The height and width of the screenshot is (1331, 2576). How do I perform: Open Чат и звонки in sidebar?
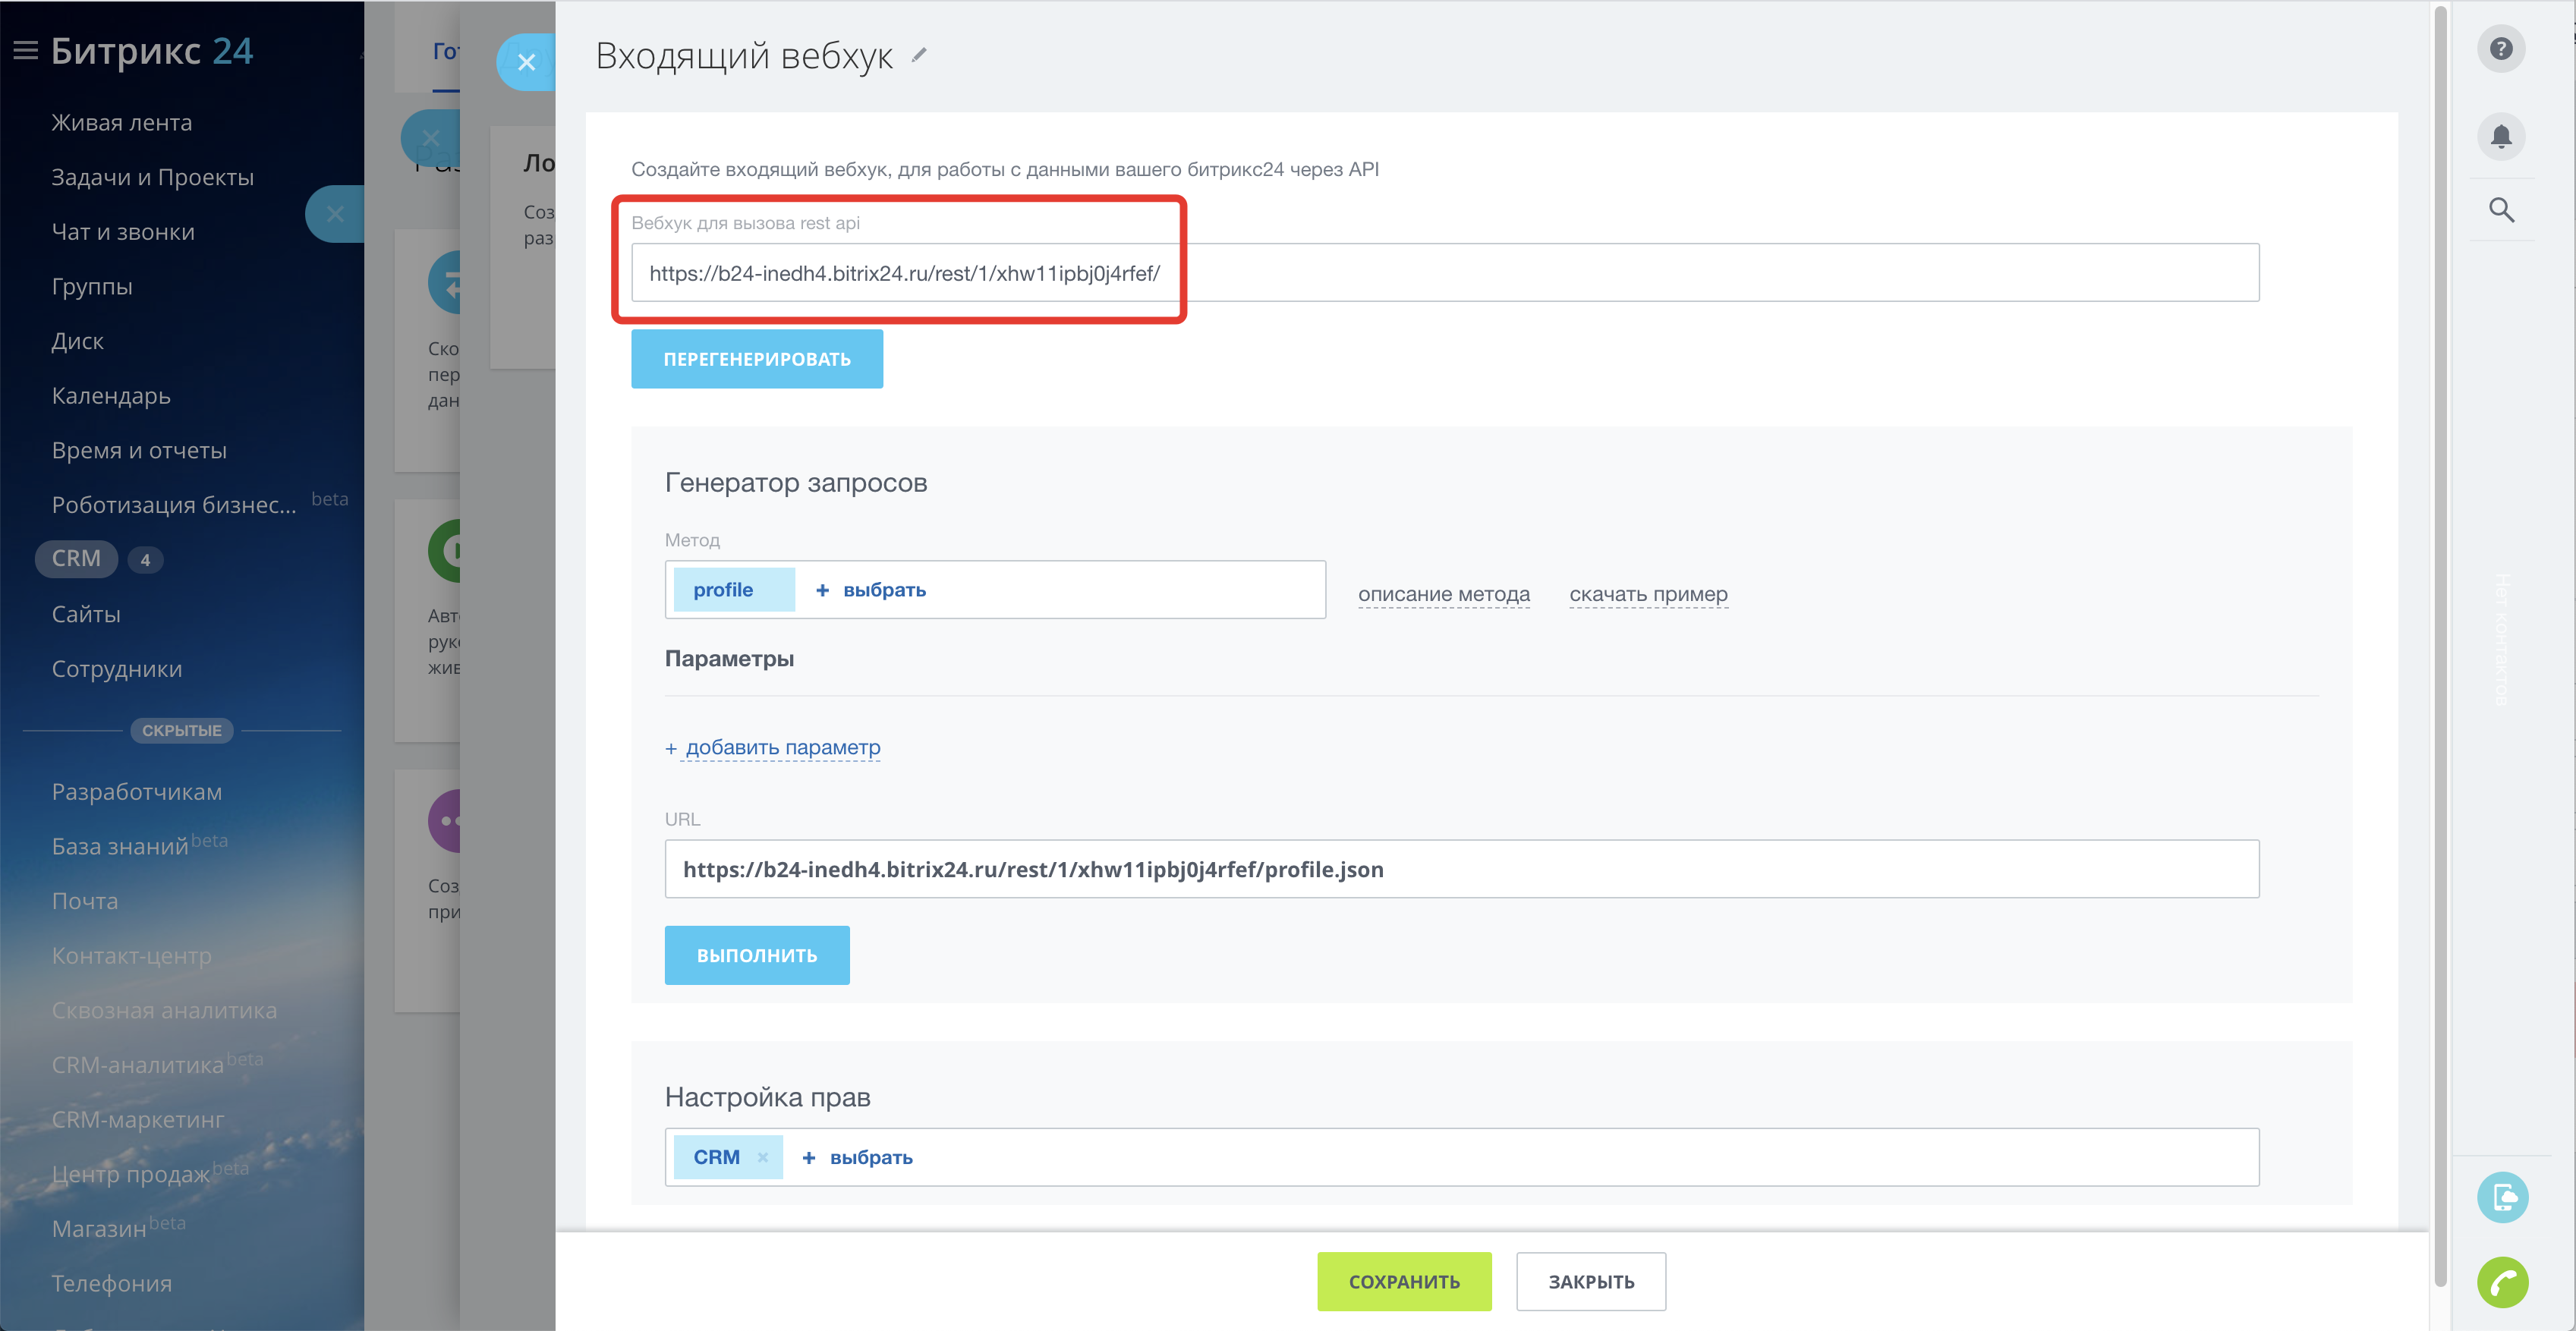(x=123, y=232)
